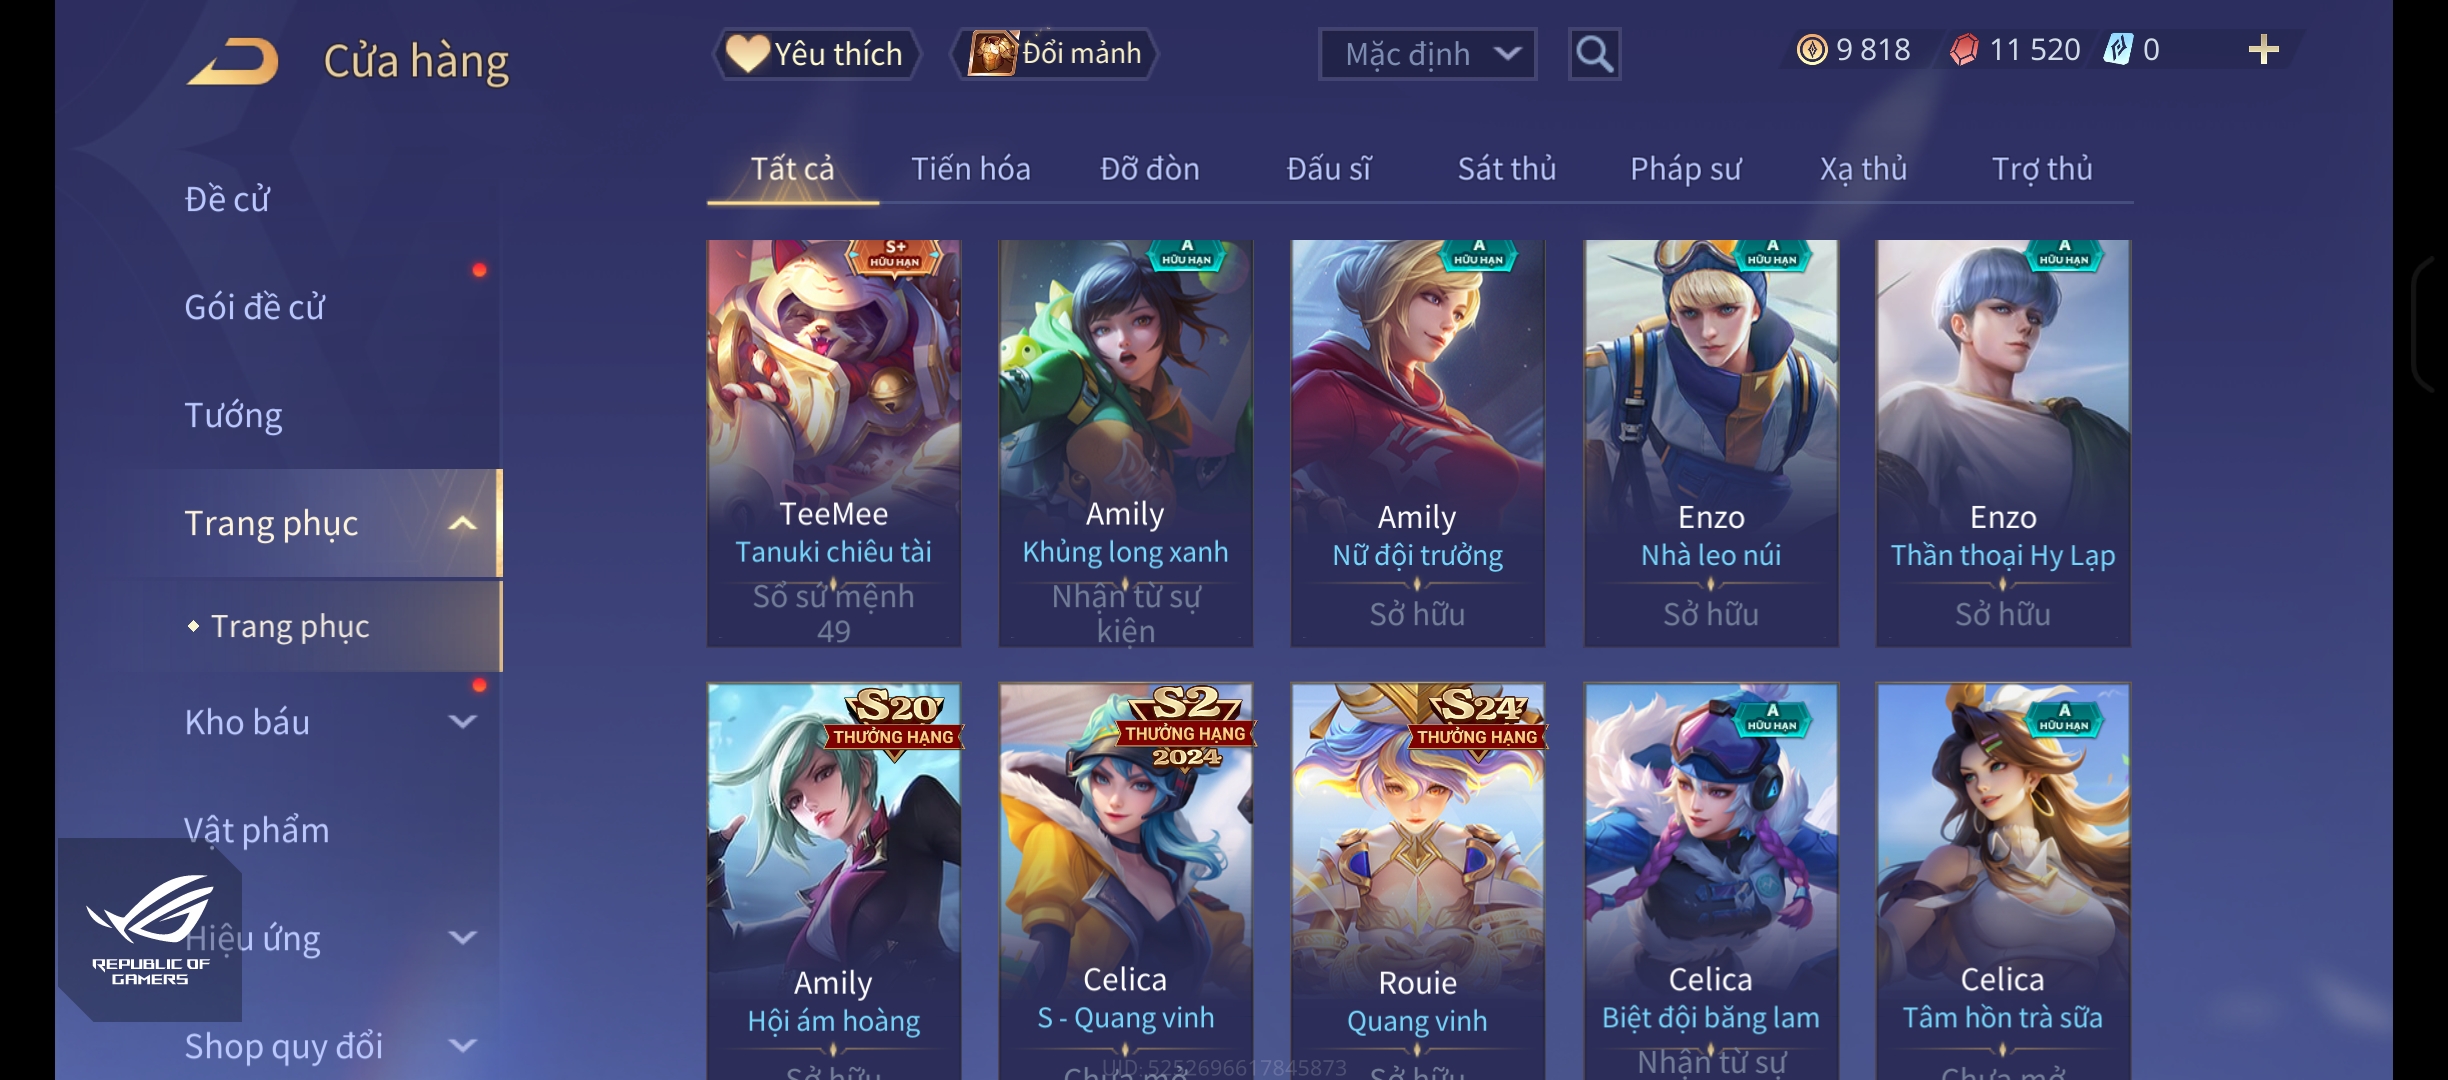Tap the gold coin icon showing 9 818
Viewport: 2448px width, 1080px height.
(1812, 49)
